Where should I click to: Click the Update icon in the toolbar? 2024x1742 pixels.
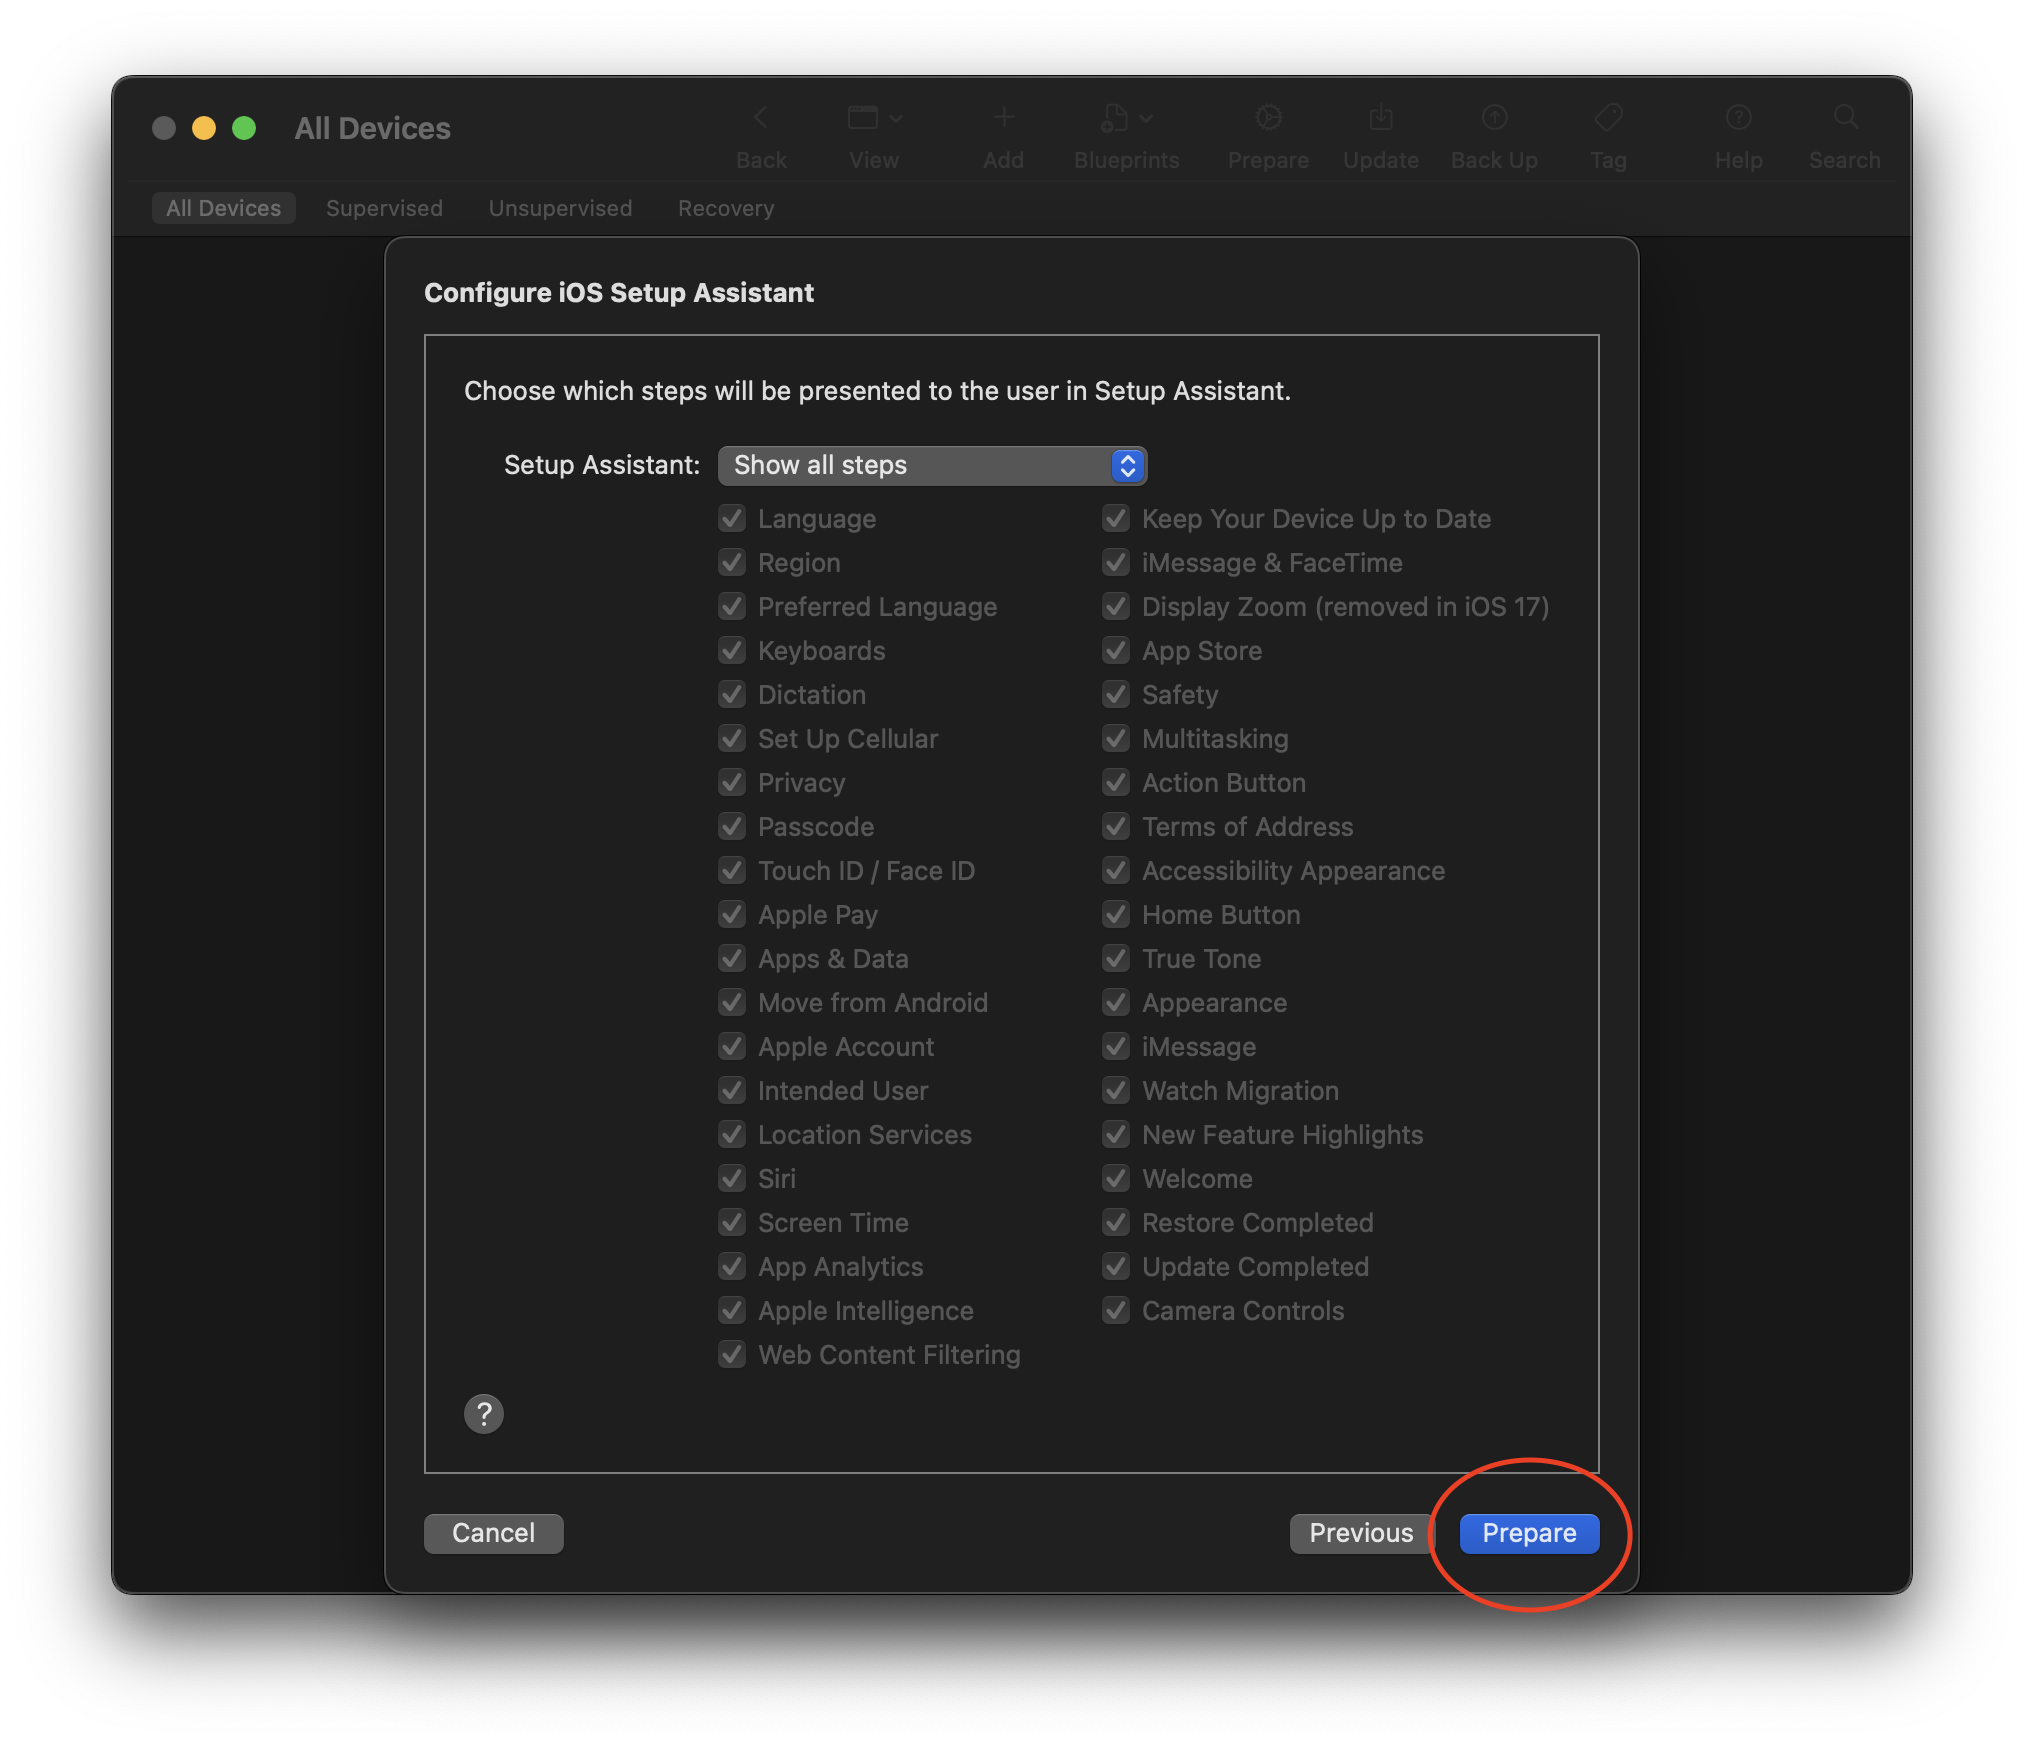(x=1380, y=118)
